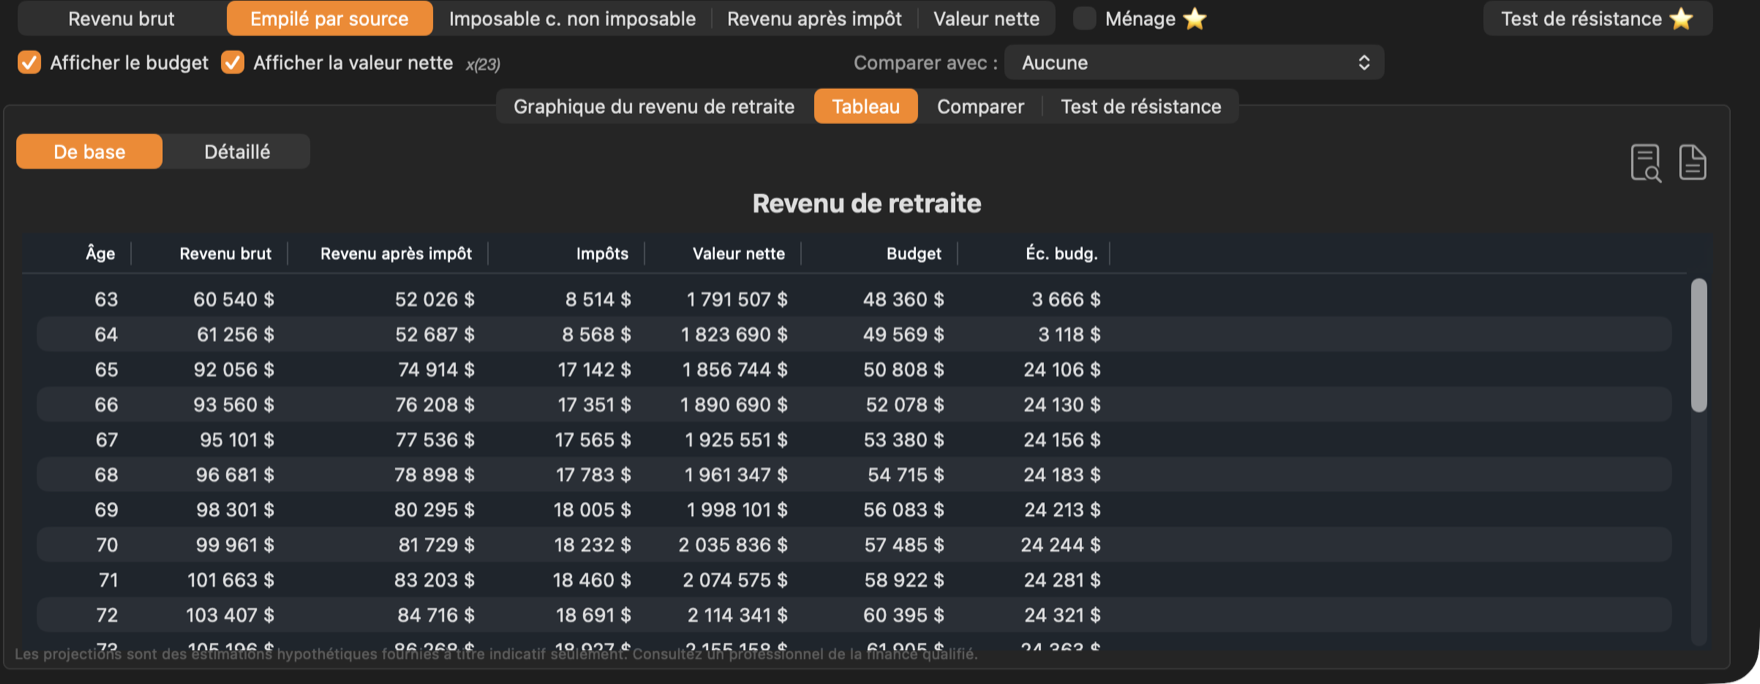The width and height of the screenshot is (1760, 684).
Task: Click net worth 2 035 836 $
Action: [733, 544]
